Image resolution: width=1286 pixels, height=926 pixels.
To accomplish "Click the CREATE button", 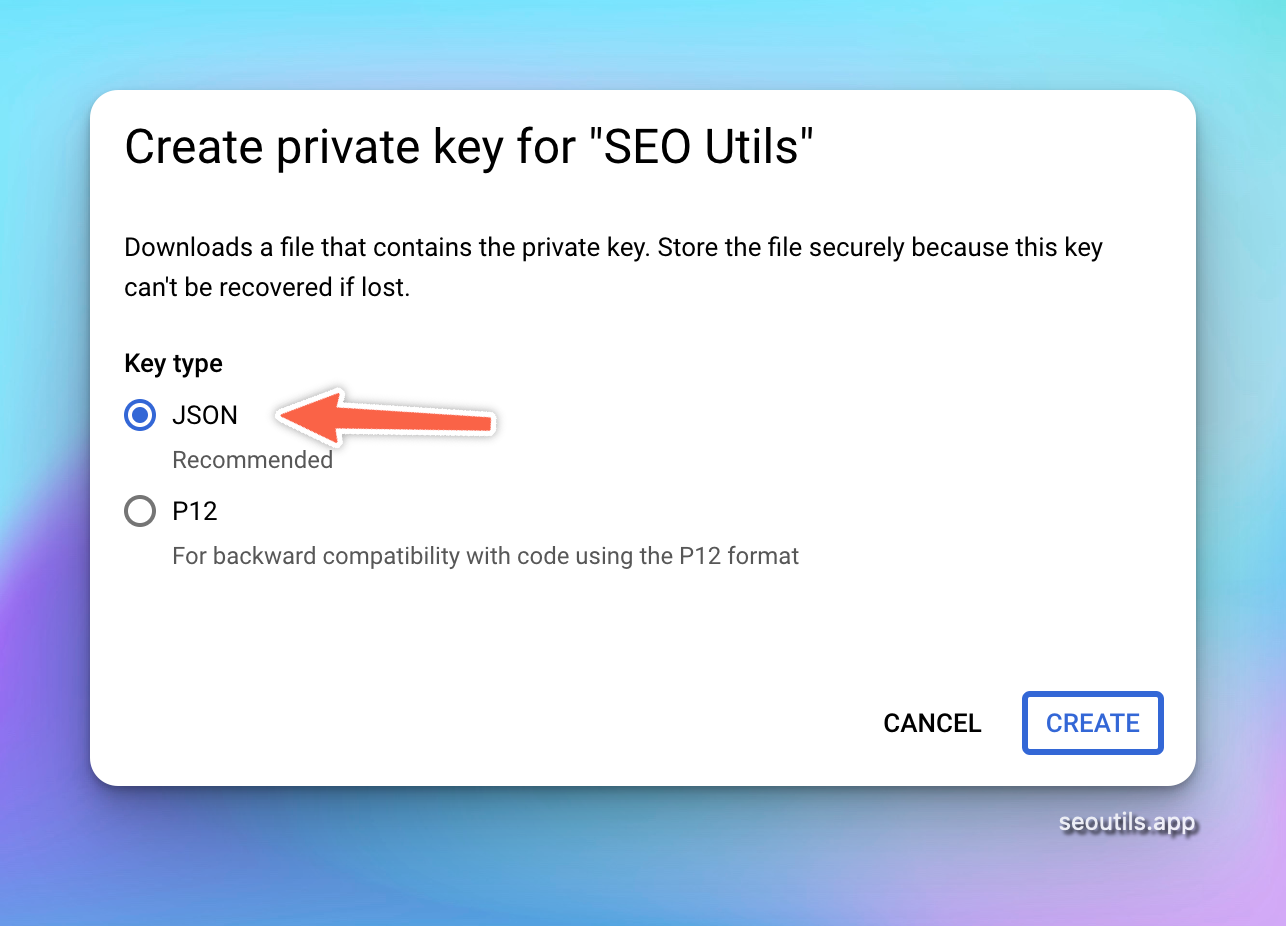I will (1092, 723).
